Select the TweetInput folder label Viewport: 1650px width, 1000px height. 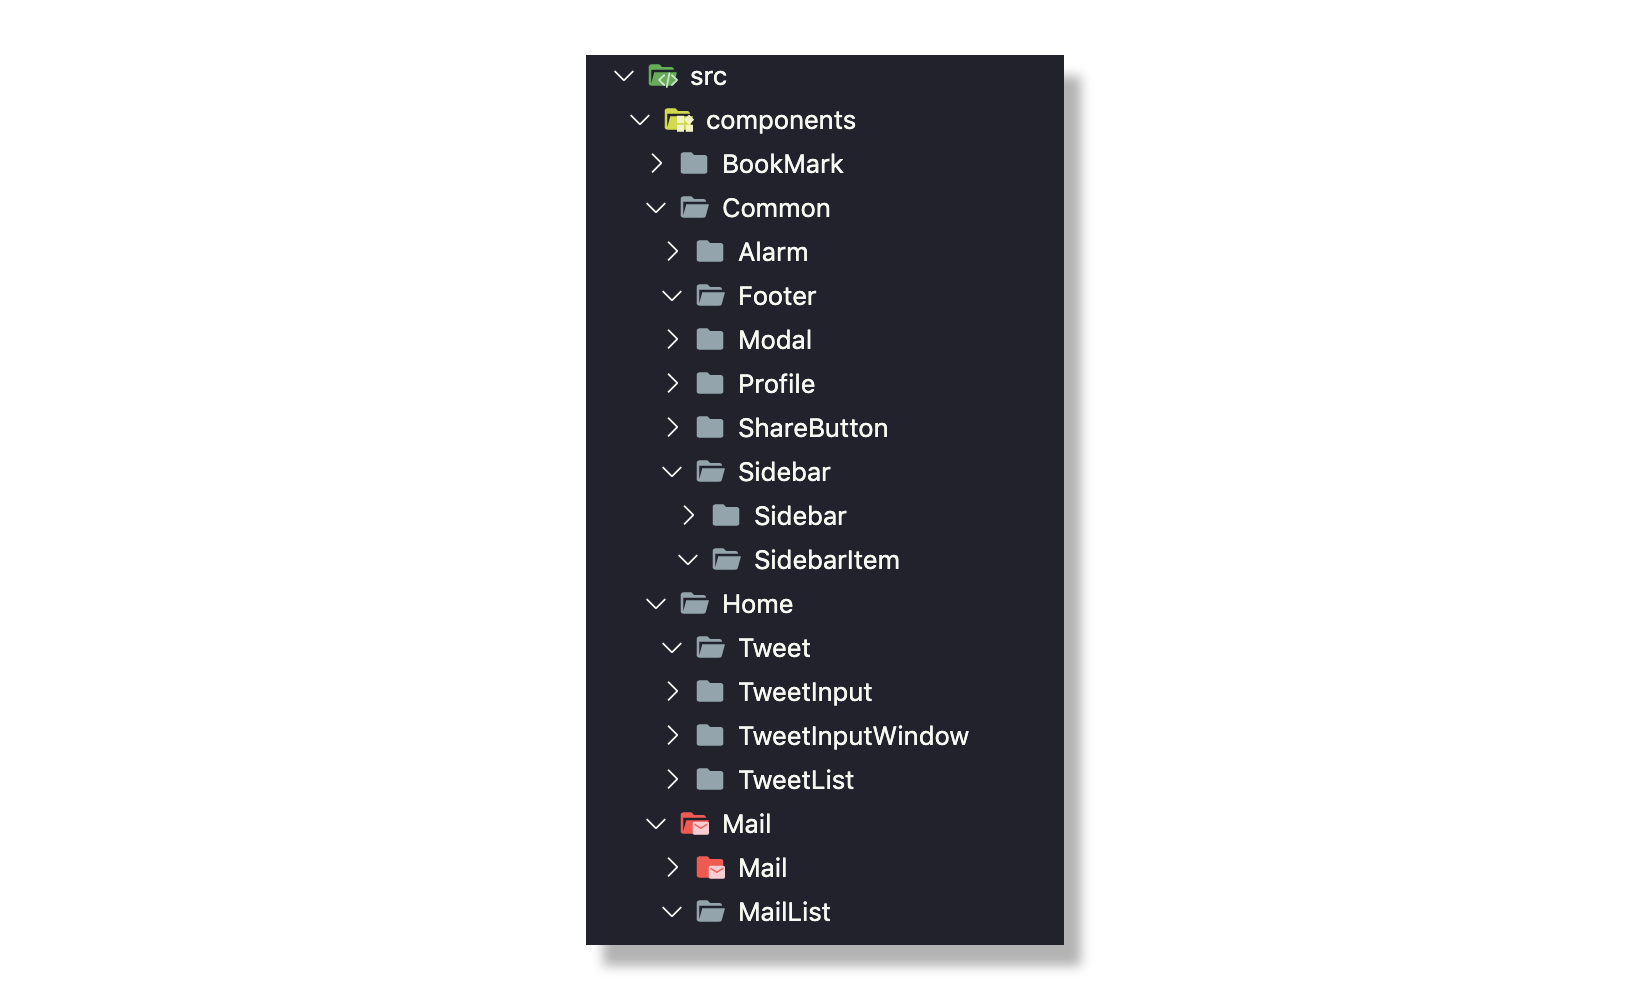click(x=805, y=692)
